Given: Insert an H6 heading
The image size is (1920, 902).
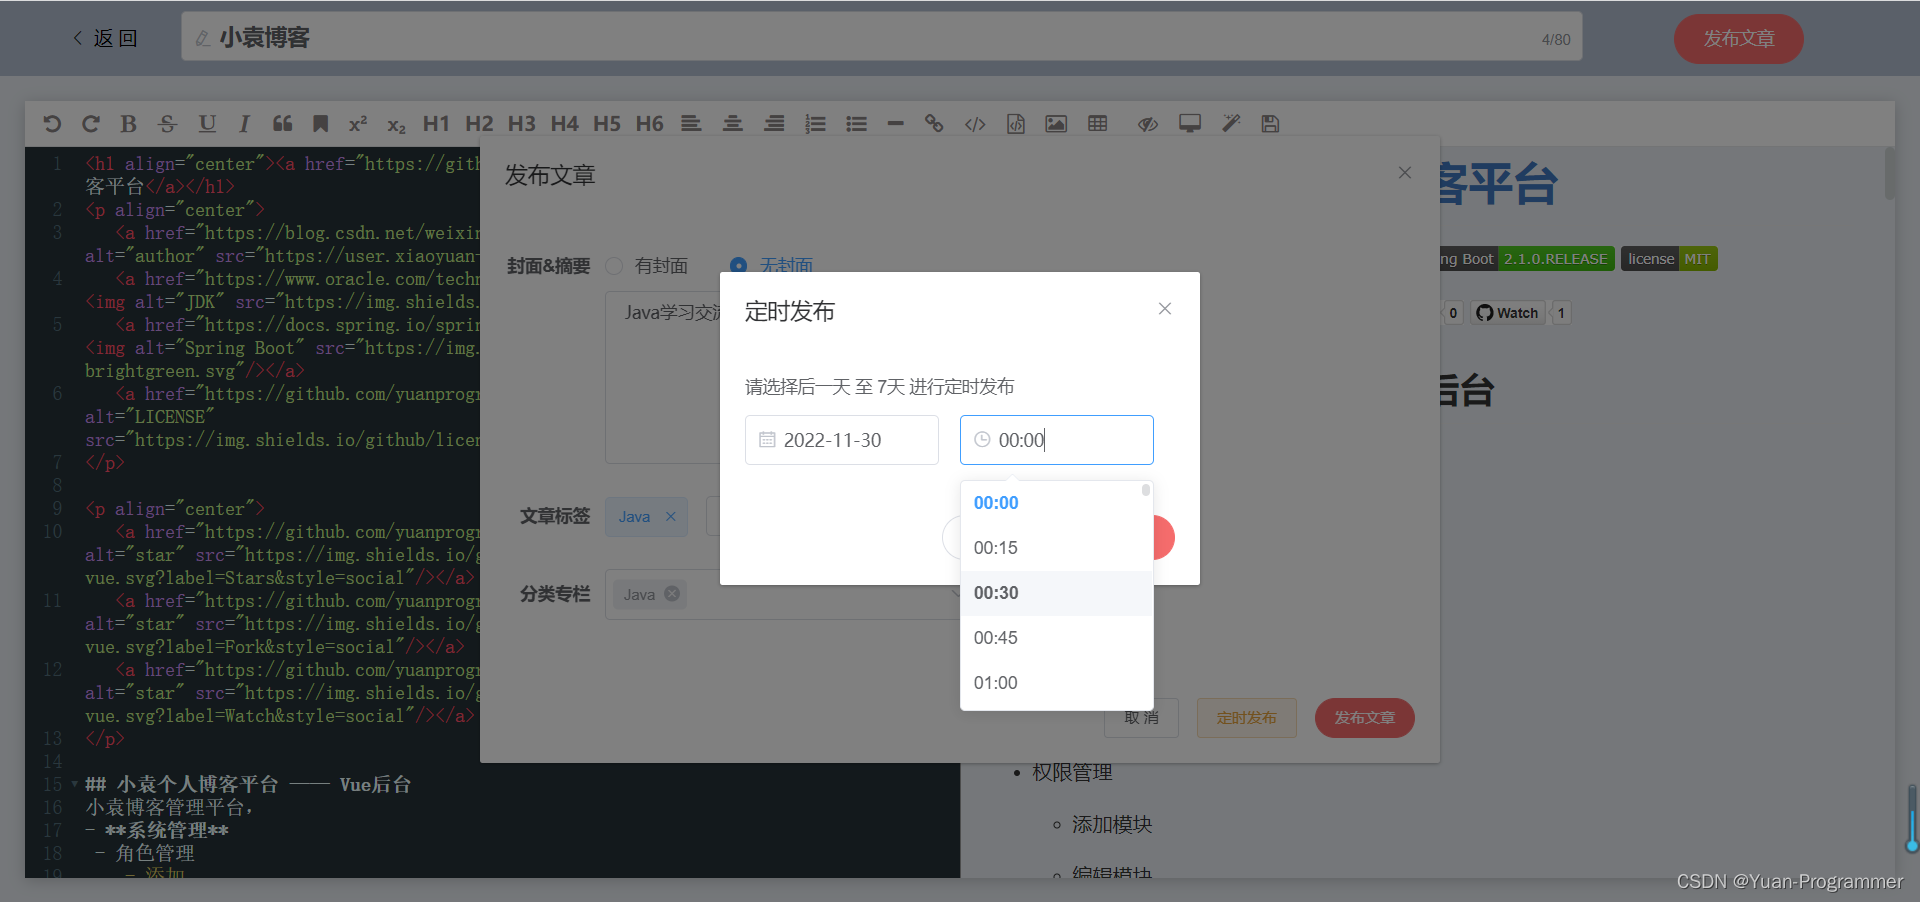Looking at the screenshot, I should tap(649, 124).
